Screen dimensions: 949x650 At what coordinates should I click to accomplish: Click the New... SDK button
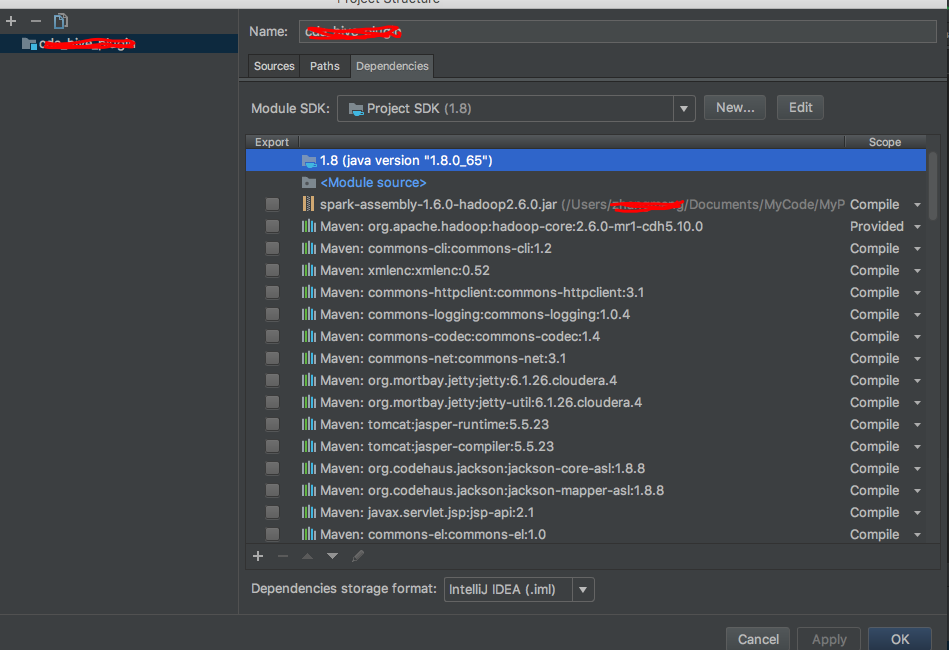pos(735,108)
